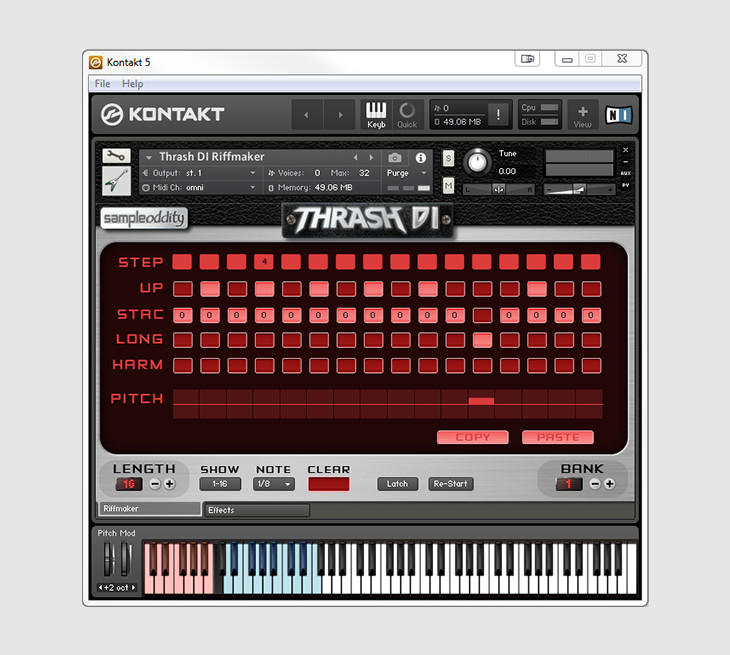
Task: Decrease BANK with the minus button
Action: tap(595, 484)
